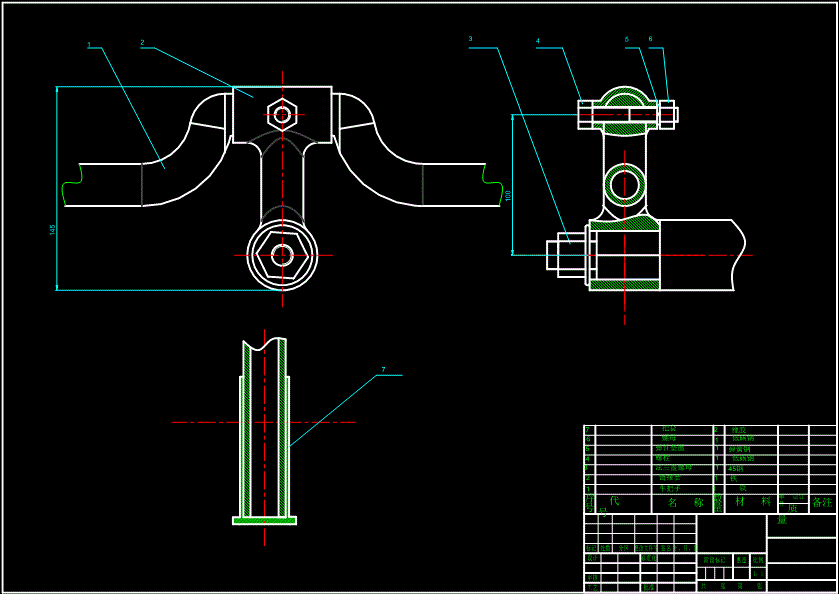
Task: Click callout number 4 in side view
Action: pyautogui.click(x=538, y=41)
